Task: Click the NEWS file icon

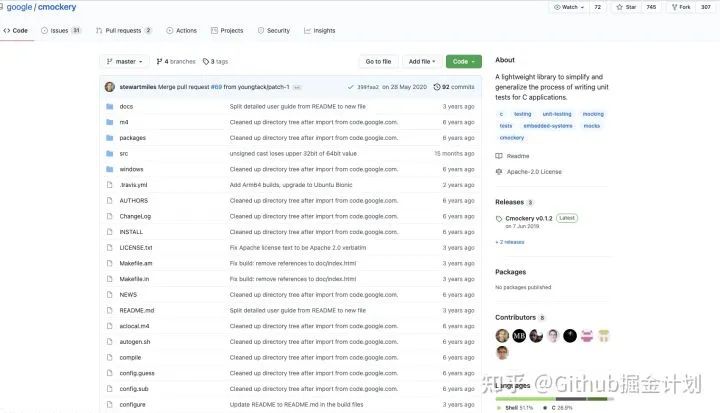Action: pos(109,294)
